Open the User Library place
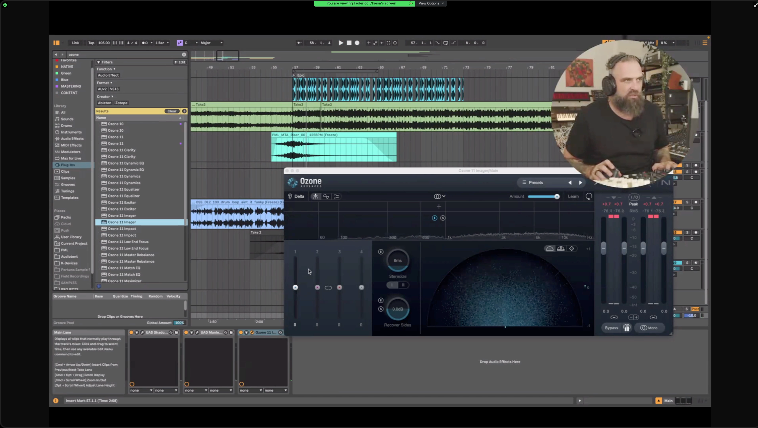758x428 pixels. [71, 237]
